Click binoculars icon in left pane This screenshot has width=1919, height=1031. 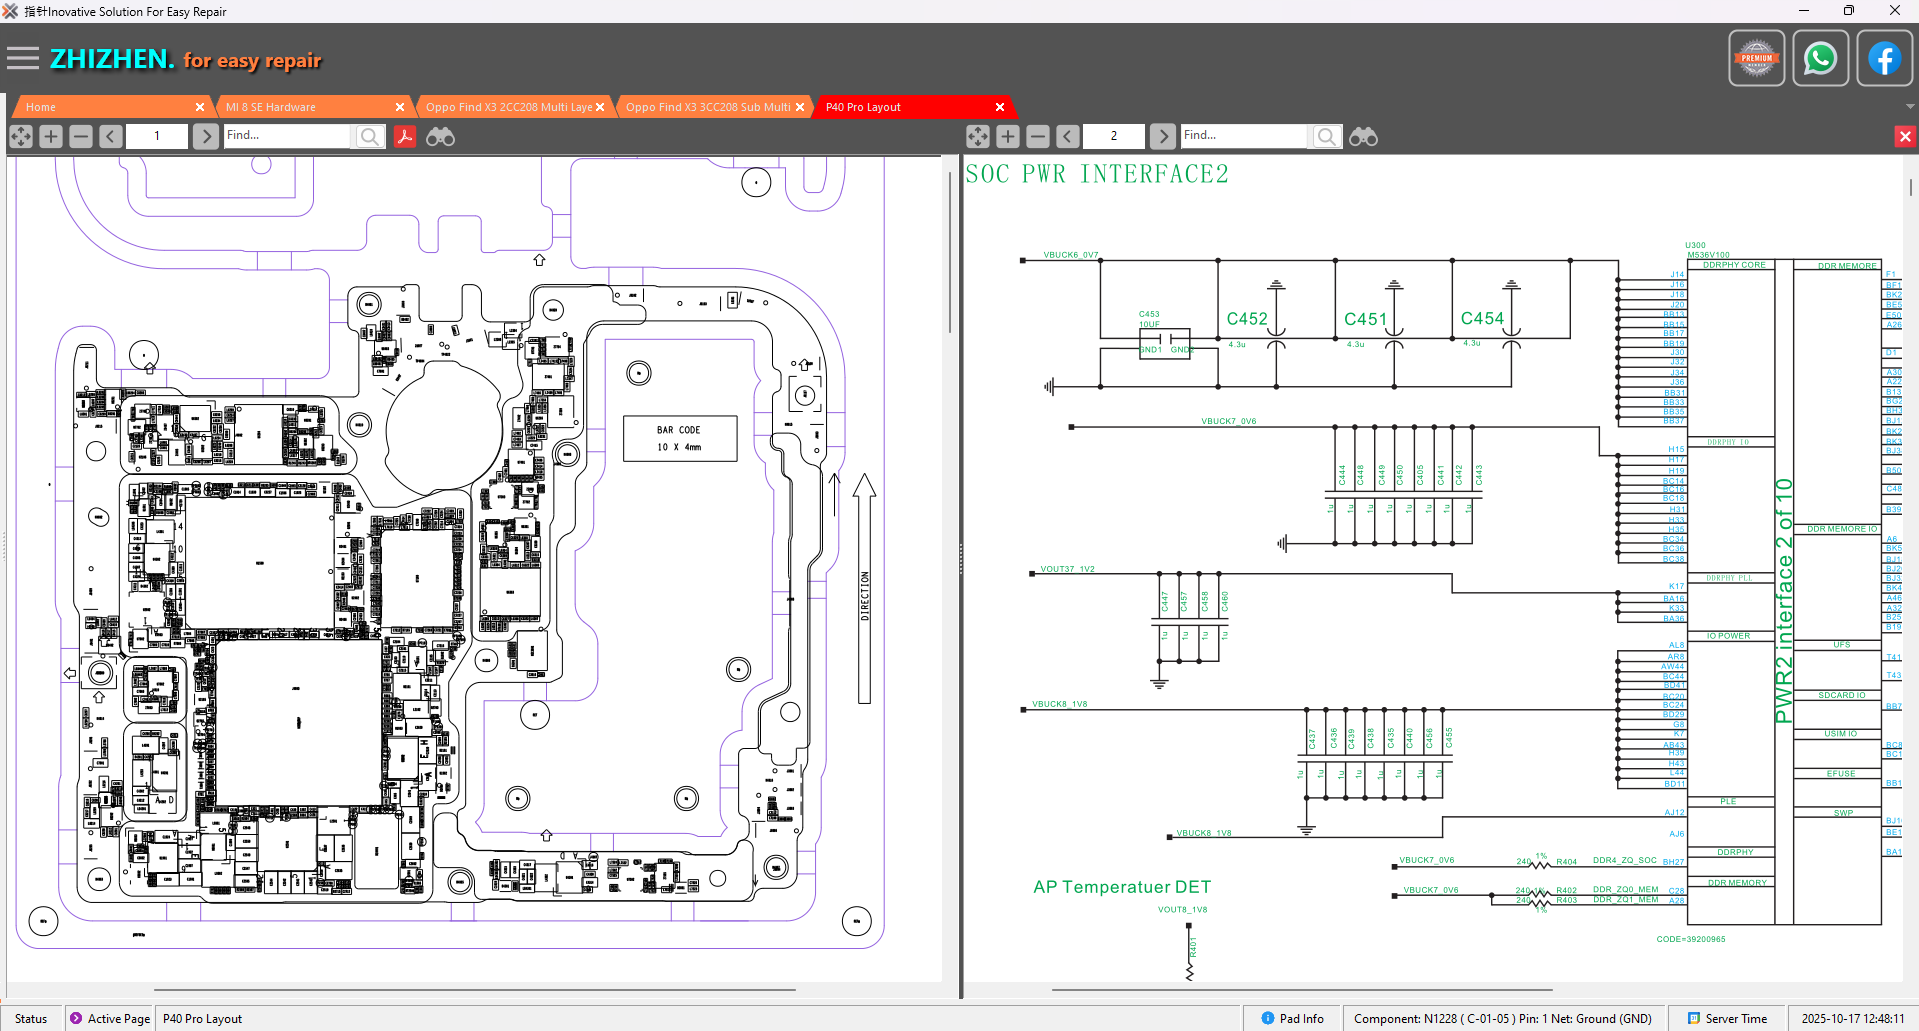pos(440,136)
